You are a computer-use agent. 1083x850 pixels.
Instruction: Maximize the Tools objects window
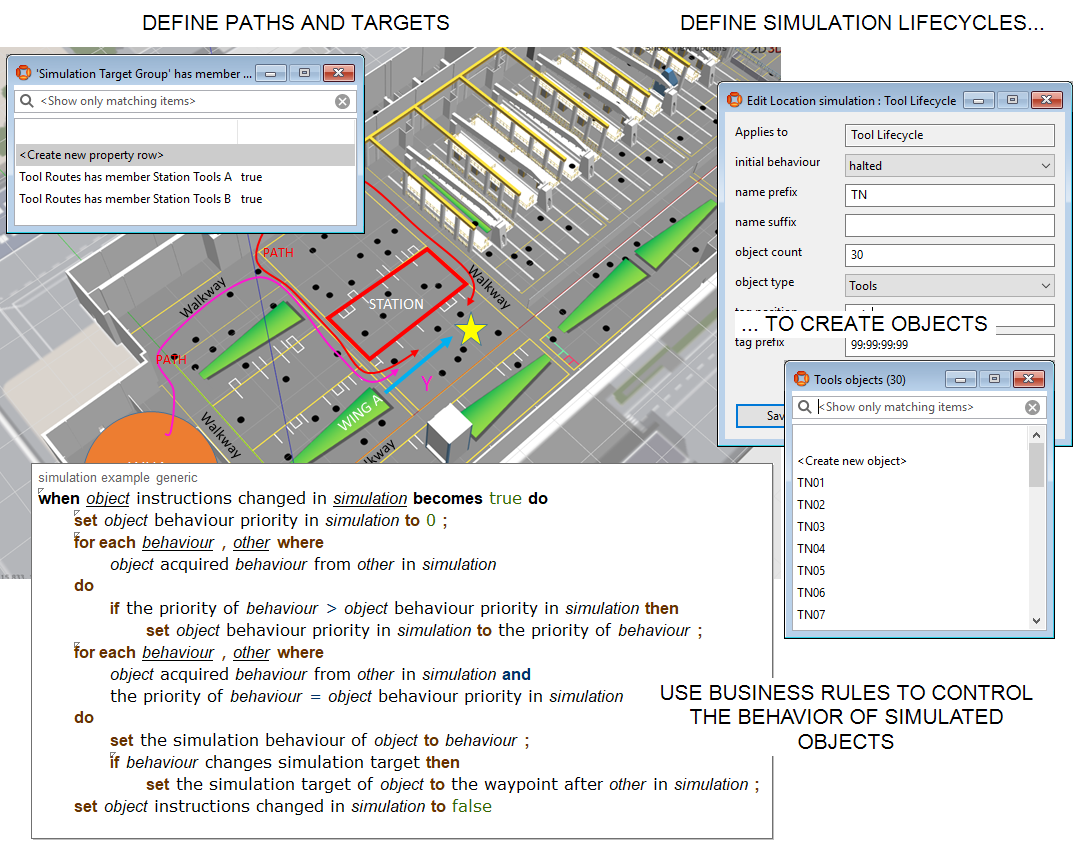coord(994,379)
